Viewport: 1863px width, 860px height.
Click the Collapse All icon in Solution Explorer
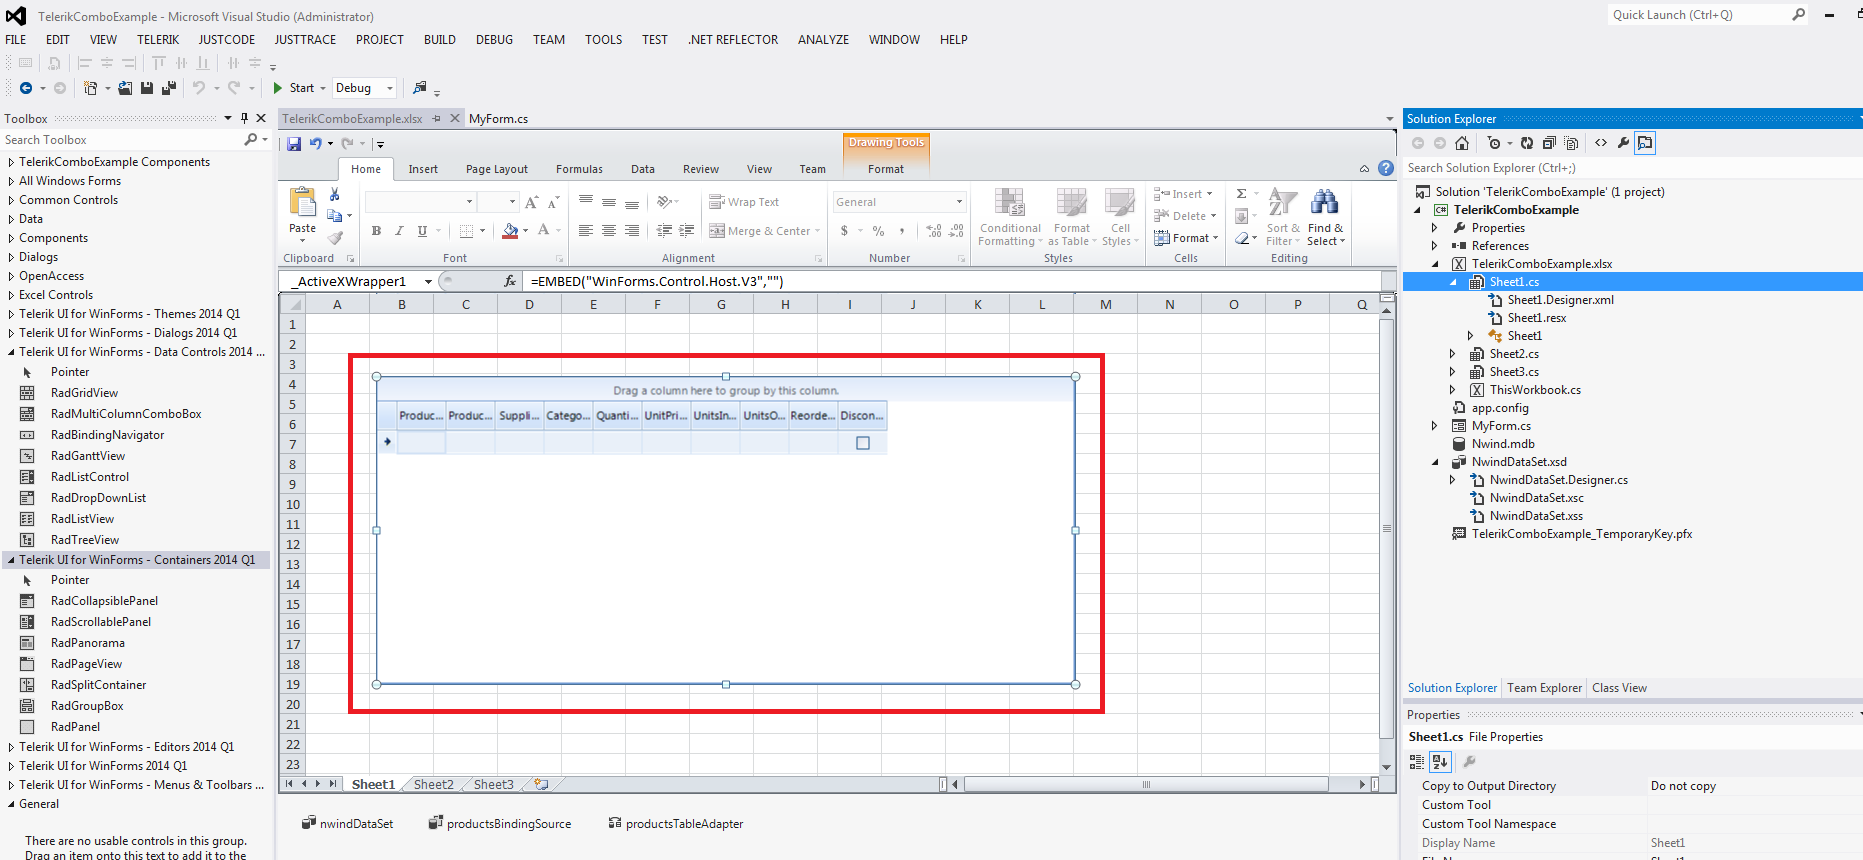(1549, 143)
